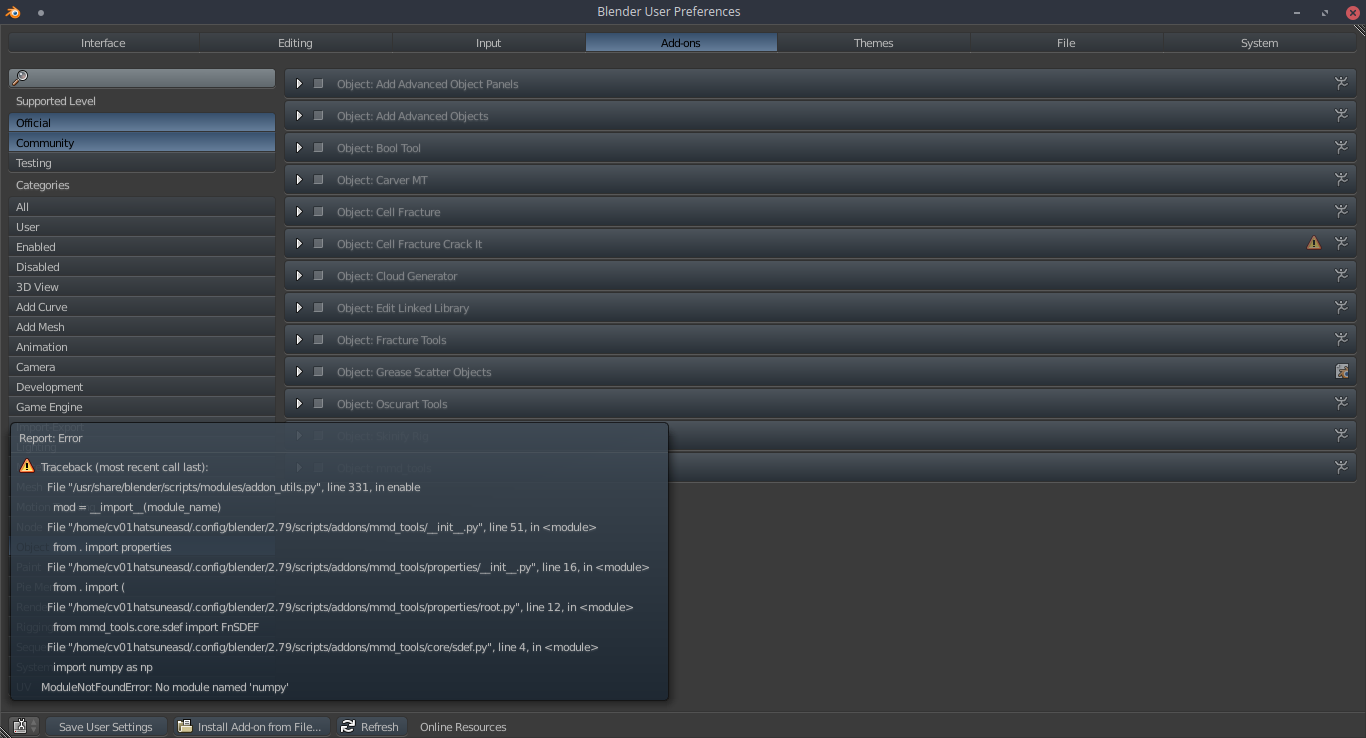
Task: Expand the Fracture Tools add-on details
Action: click(x=298, y=339)
